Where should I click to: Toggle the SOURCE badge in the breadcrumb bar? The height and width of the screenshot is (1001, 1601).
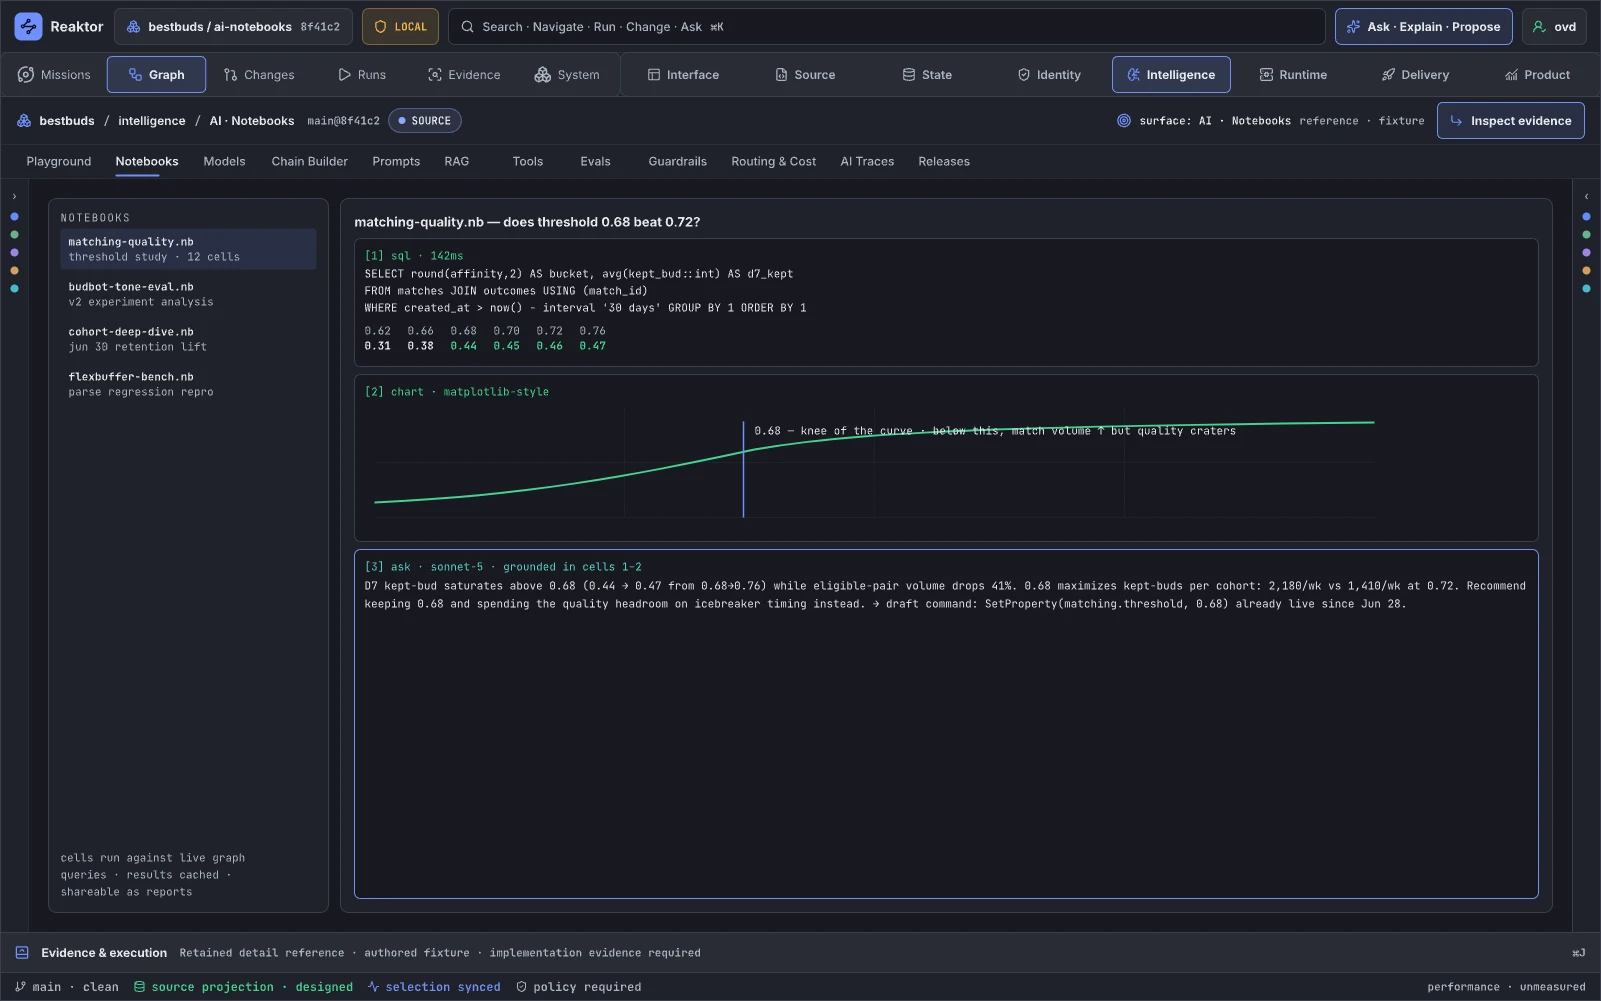point(425,121)
